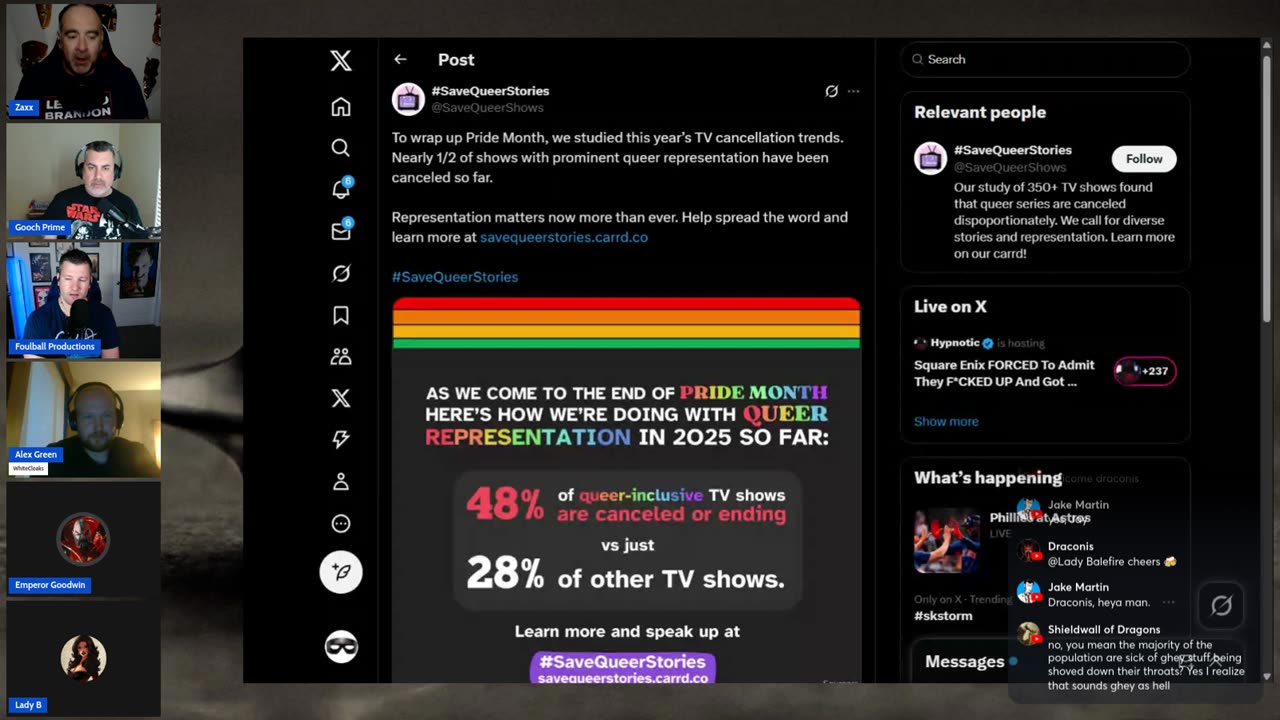Click the #SaveQueerStories hashtag in post
The width and height of the screenshot is (1280, 720).
tap(455, 277)
